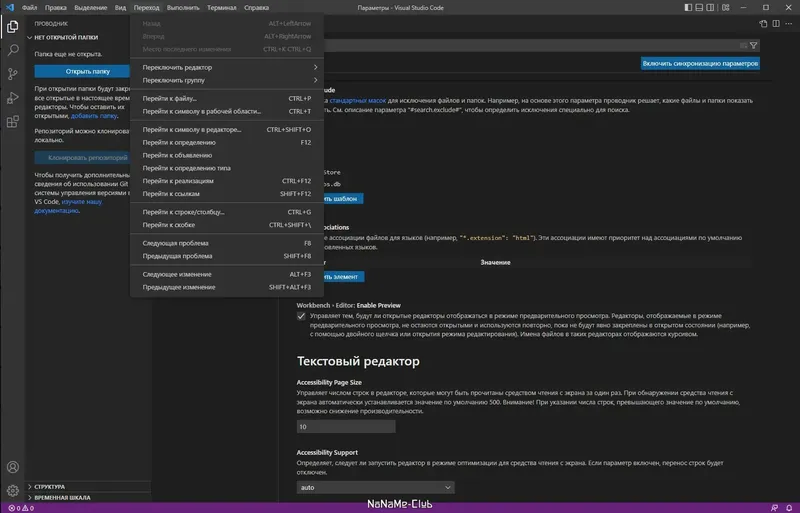Toggle Workbench Editor Enable Preview checkbox
The width and height of the screenshot is (800, 513).
(301, 316)
